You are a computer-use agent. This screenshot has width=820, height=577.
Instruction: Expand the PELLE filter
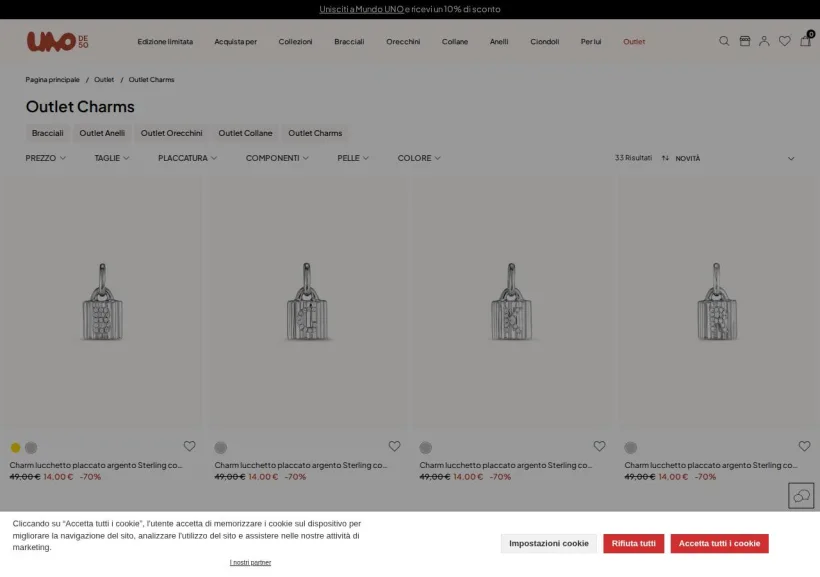(353, 158)
